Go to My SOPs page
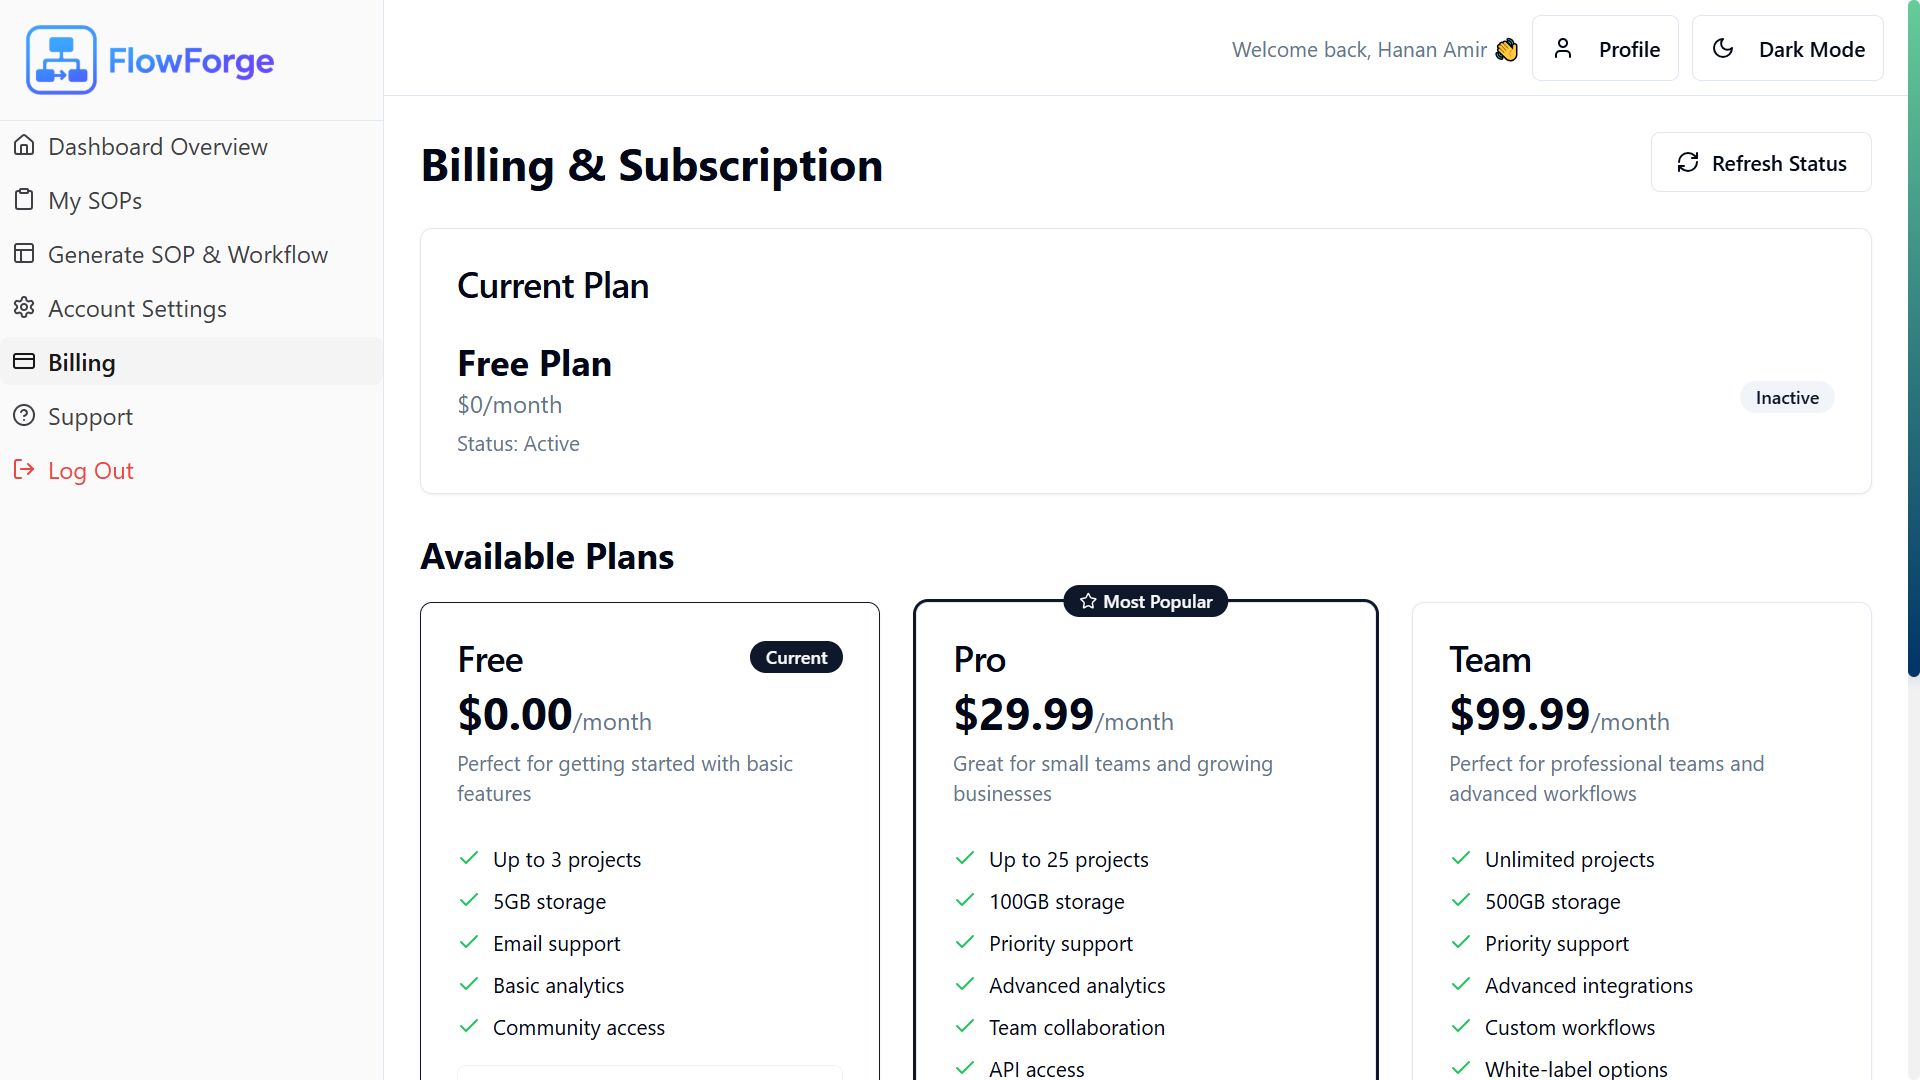Screen dimensions: 1920x1080 pyautogui.click(x=95, y=201)
